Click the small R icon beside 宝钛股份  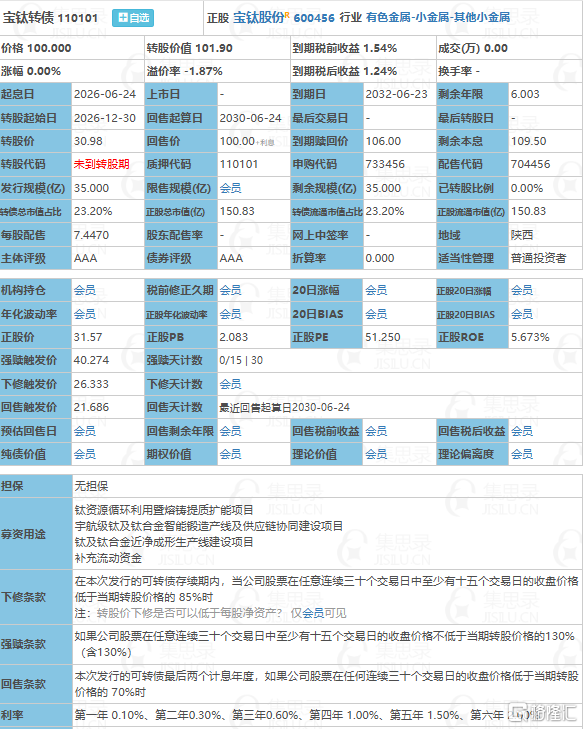click(287, 15)
